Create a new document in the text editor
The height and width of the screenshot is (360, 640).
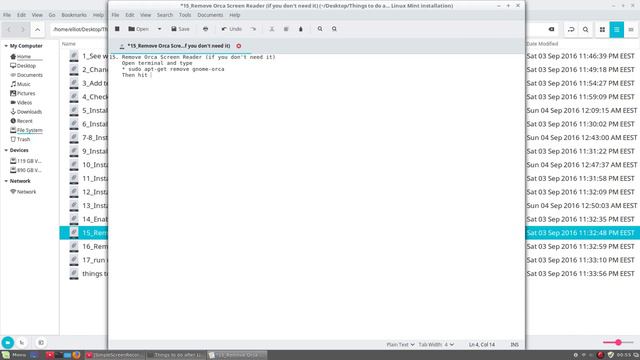click(x=117, y=29)
